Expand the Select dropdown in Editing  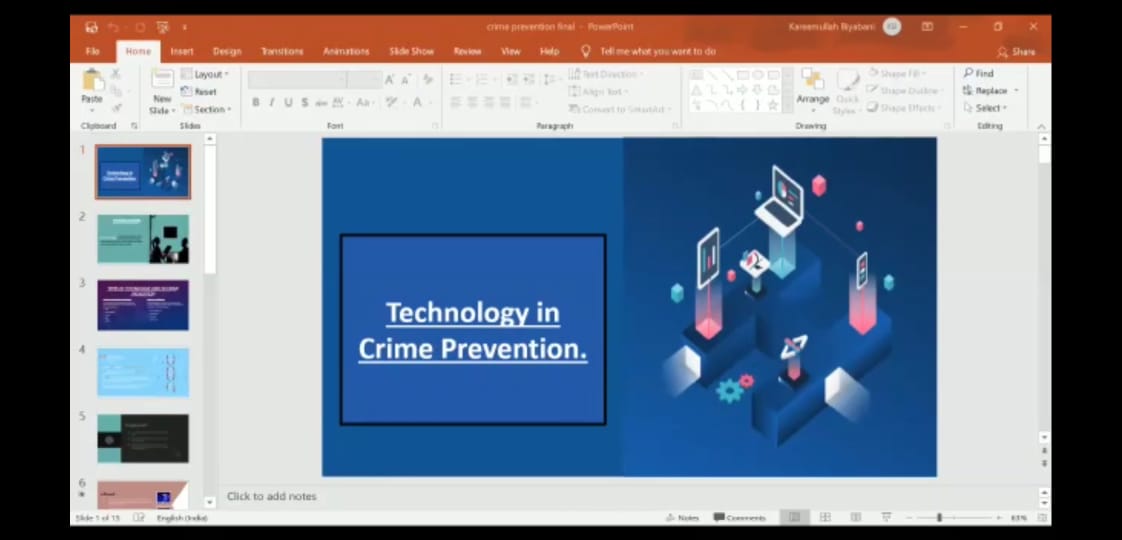pos(985,108)
